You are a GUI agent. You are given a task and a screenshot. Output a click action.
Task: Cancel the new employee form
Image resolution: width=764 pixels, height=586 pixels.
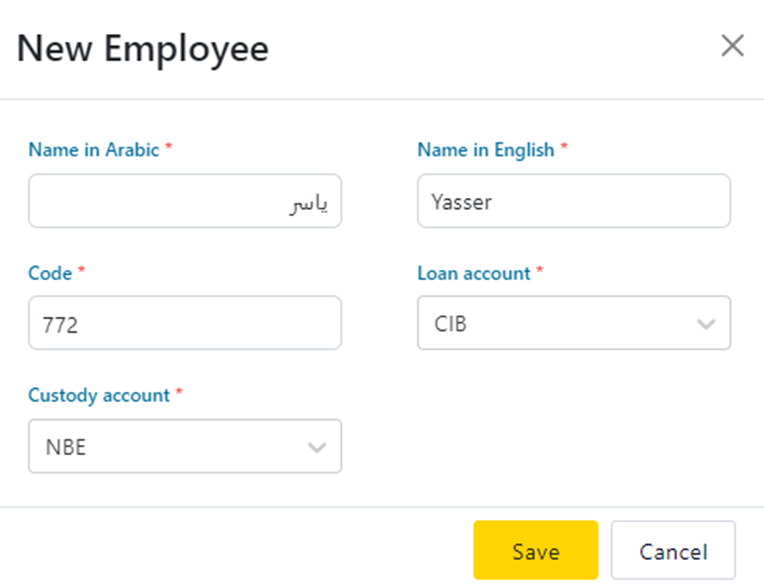pyautogui.click(x=673, y=551)
